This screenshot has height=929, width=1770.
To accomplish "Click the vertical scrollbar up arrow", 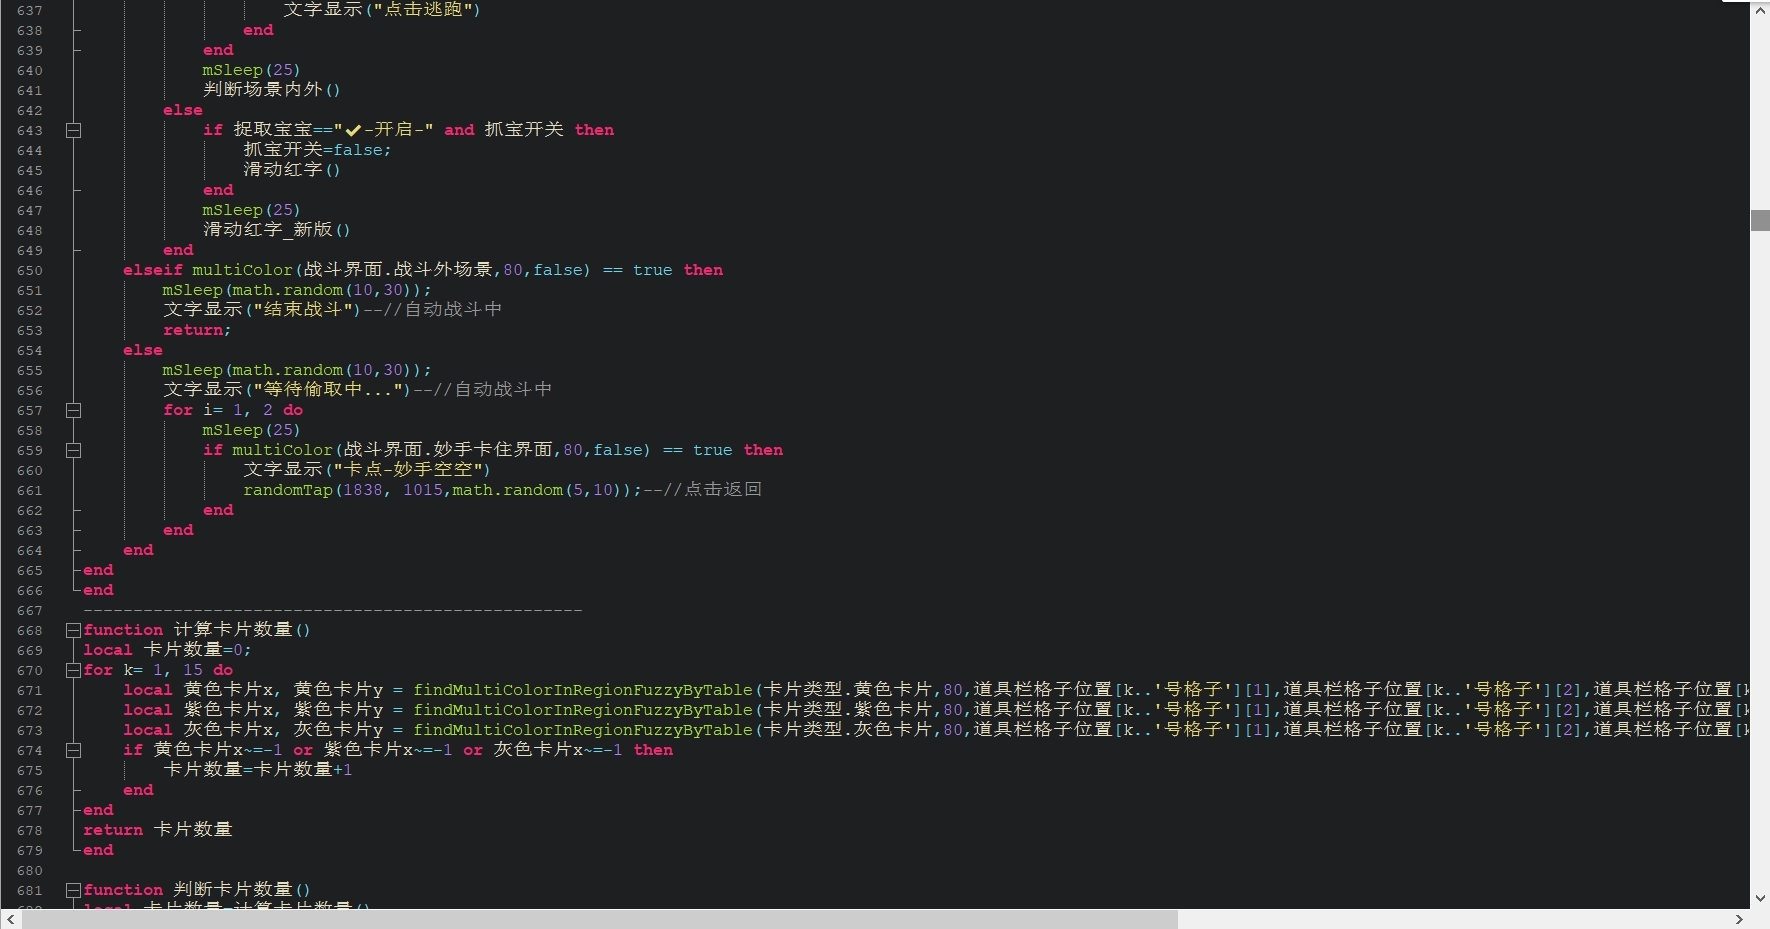I will click(x=1760, y=10).
